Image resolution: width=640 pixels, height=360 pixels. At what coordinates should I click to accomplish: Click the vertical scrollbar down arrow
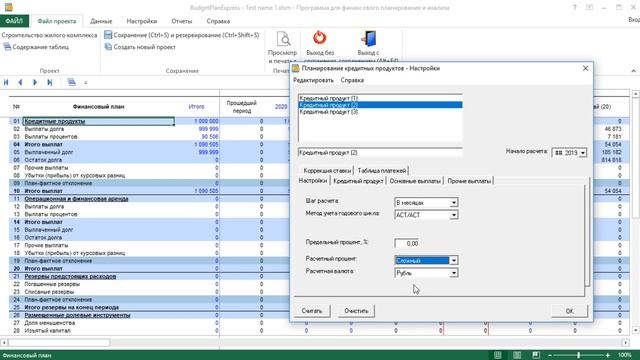click(636, 330)
